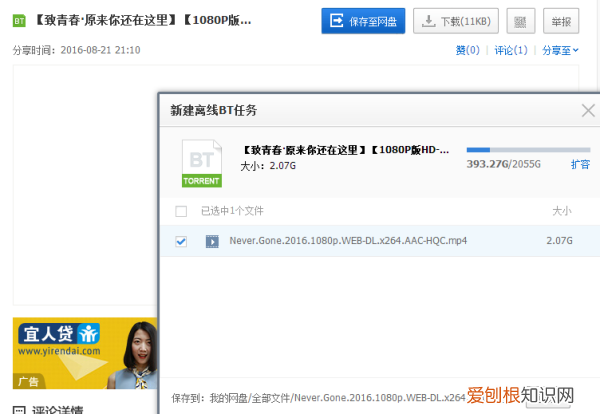Toggle the select-all checkbox in file list header

coord(181,211)
